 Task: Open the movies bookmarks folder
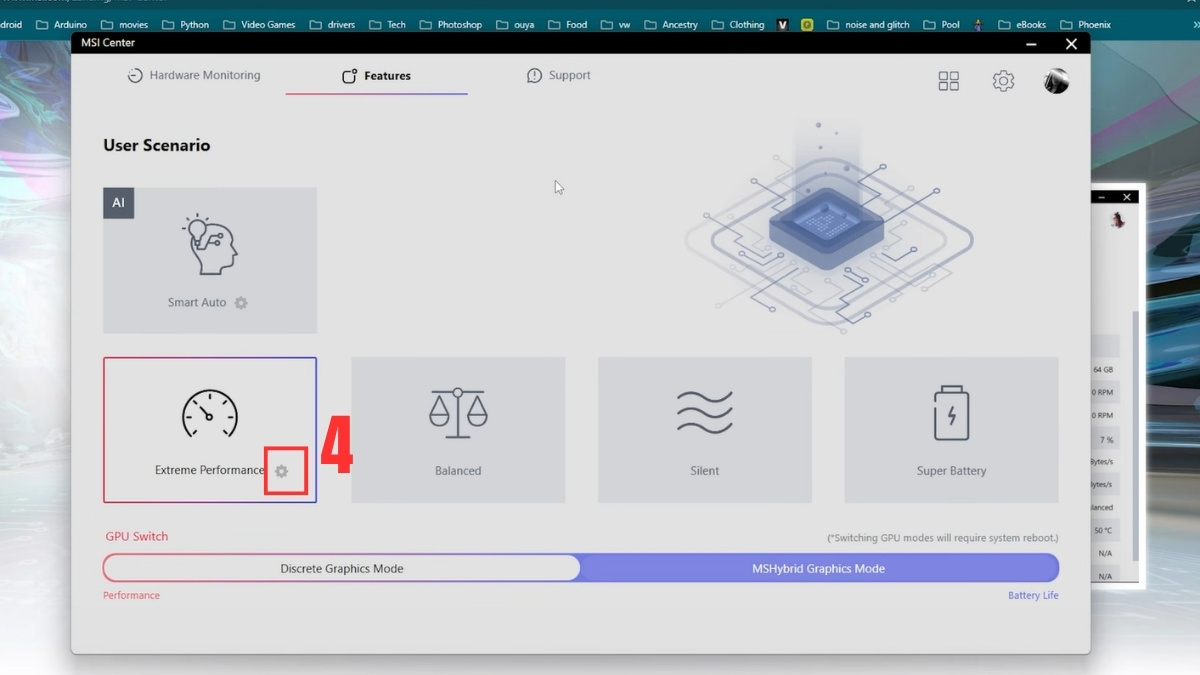tap(124, 24)
